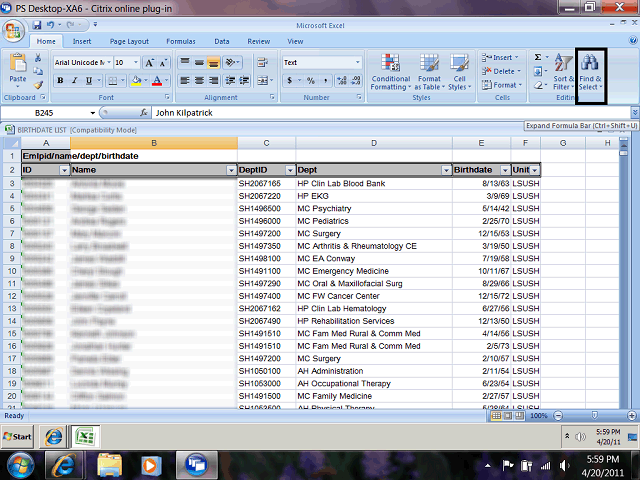Toggle Italic formatting in the Font group
Viewport: 640px width, 480px height.
(74, 80)
